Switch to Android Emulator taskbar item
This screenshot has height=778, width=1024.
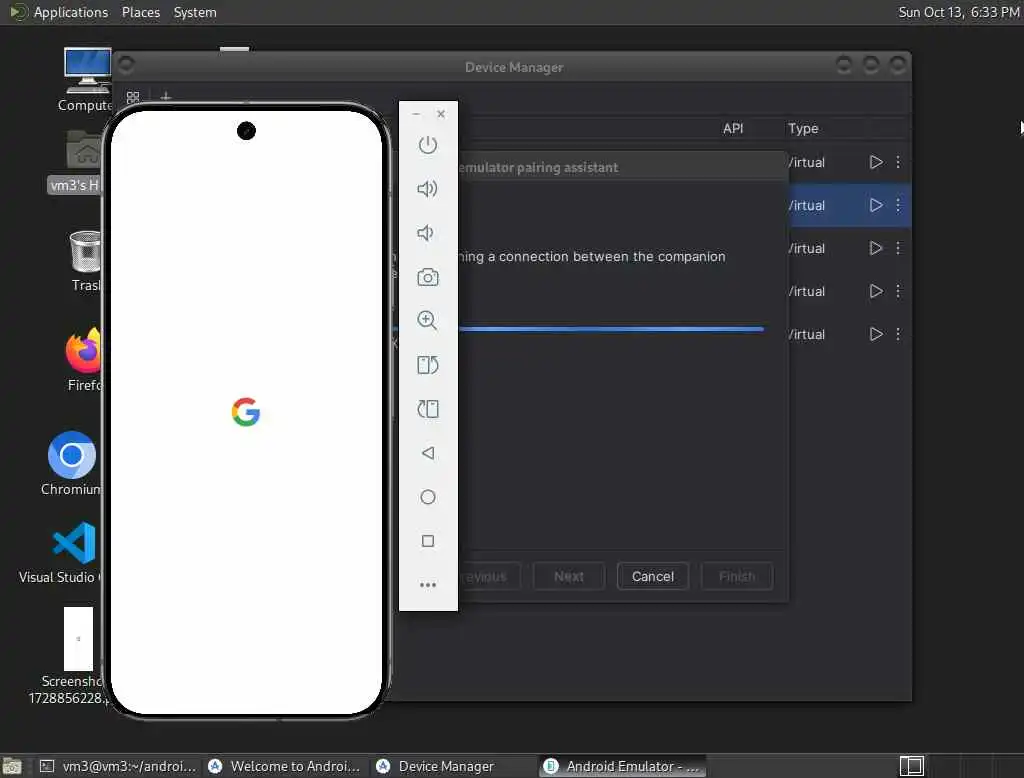[x=622, y=766]
